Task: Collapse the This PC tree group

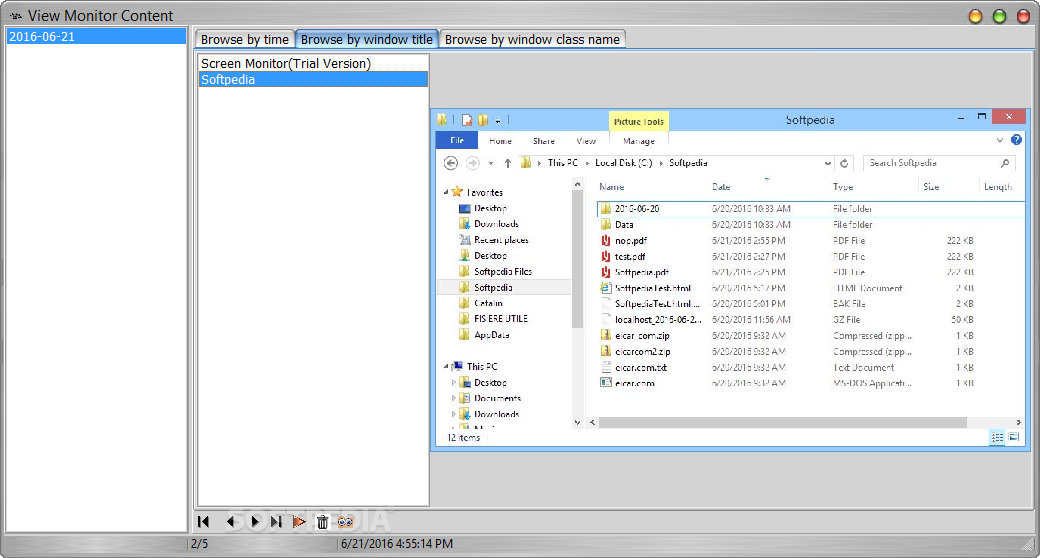Action: 446,366
